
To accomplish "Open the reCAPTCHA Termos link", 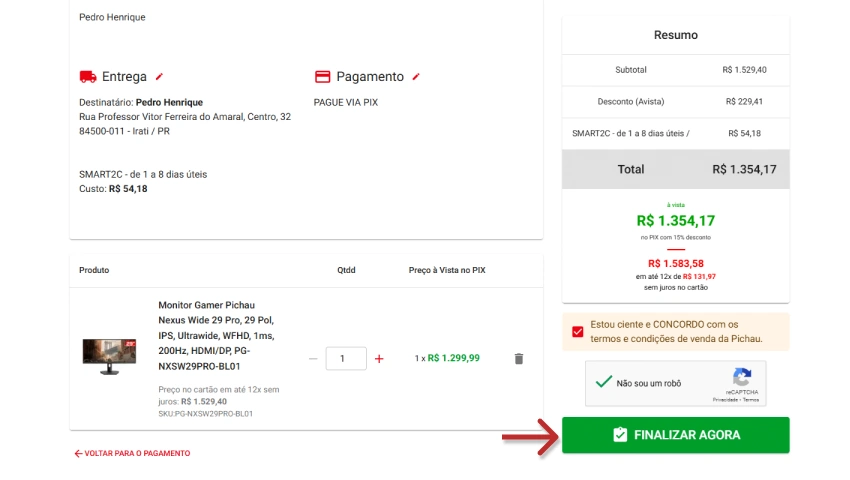I will pyautogui.click(x=751, y=400).
